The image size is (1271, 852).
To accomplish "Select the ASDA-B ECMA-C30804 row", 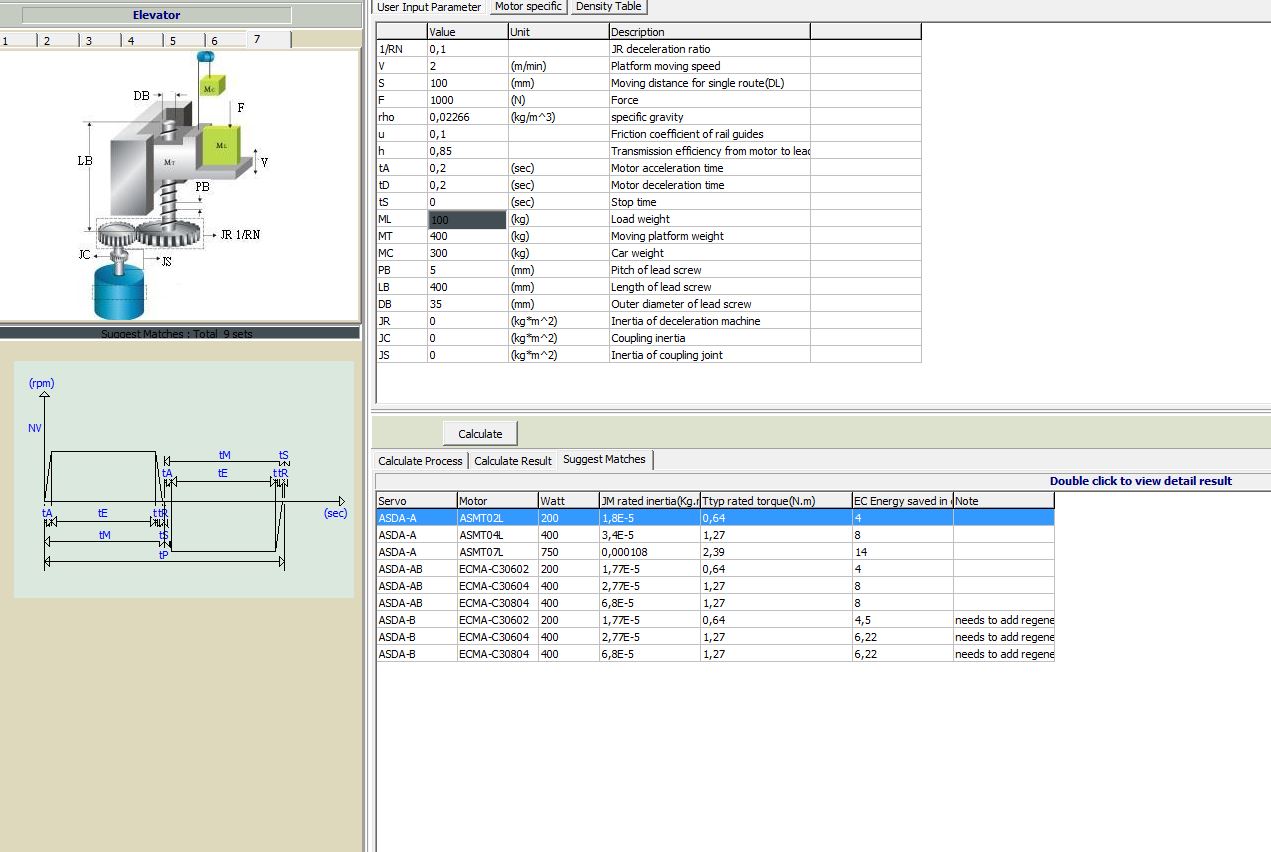I will click(x=715, y=654).
